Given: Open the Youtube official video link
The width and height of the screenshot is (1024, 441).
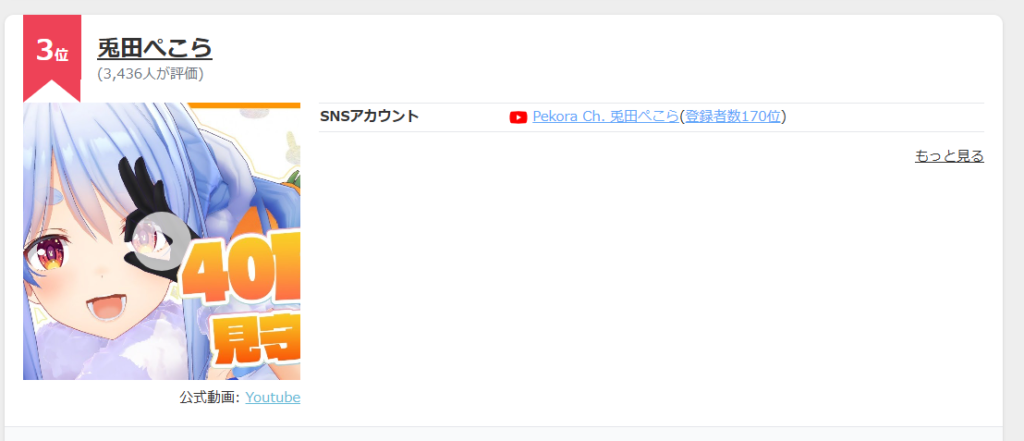Looking at the screenshot, I should [272, 397].
